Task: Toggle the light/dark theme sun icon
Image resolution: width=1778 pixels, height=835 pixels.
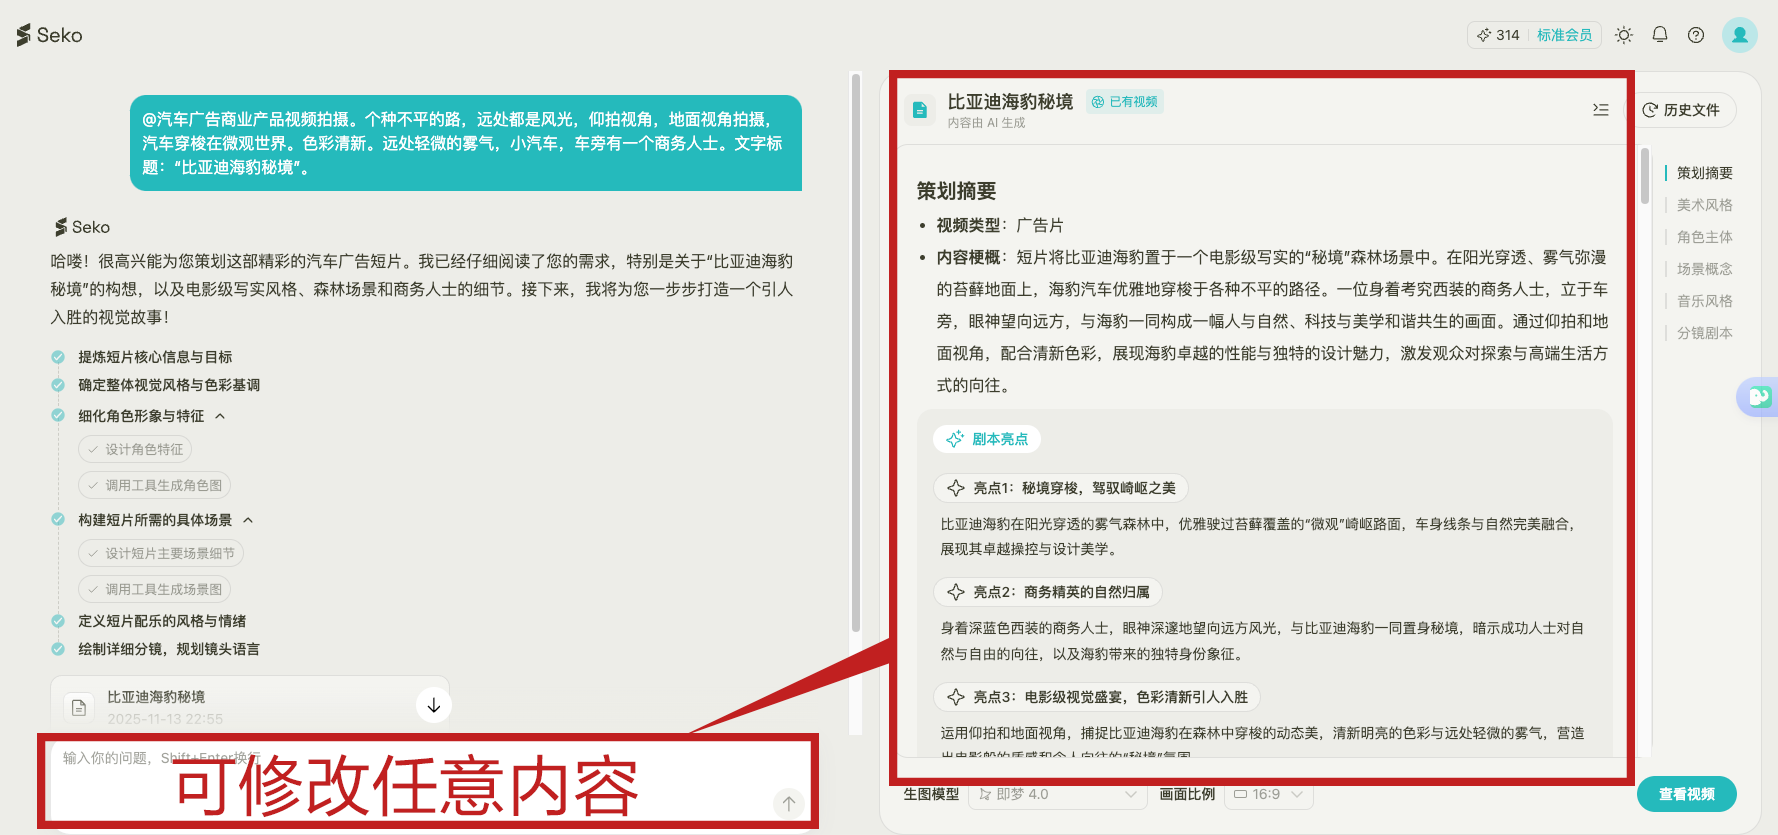Action: (1624, 35)
